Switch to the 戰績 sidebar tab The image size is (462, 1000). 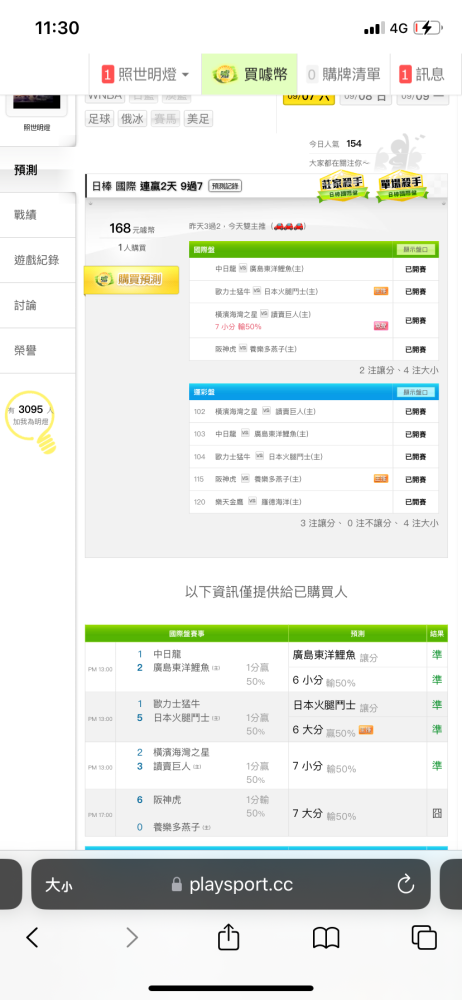(38, 215)
